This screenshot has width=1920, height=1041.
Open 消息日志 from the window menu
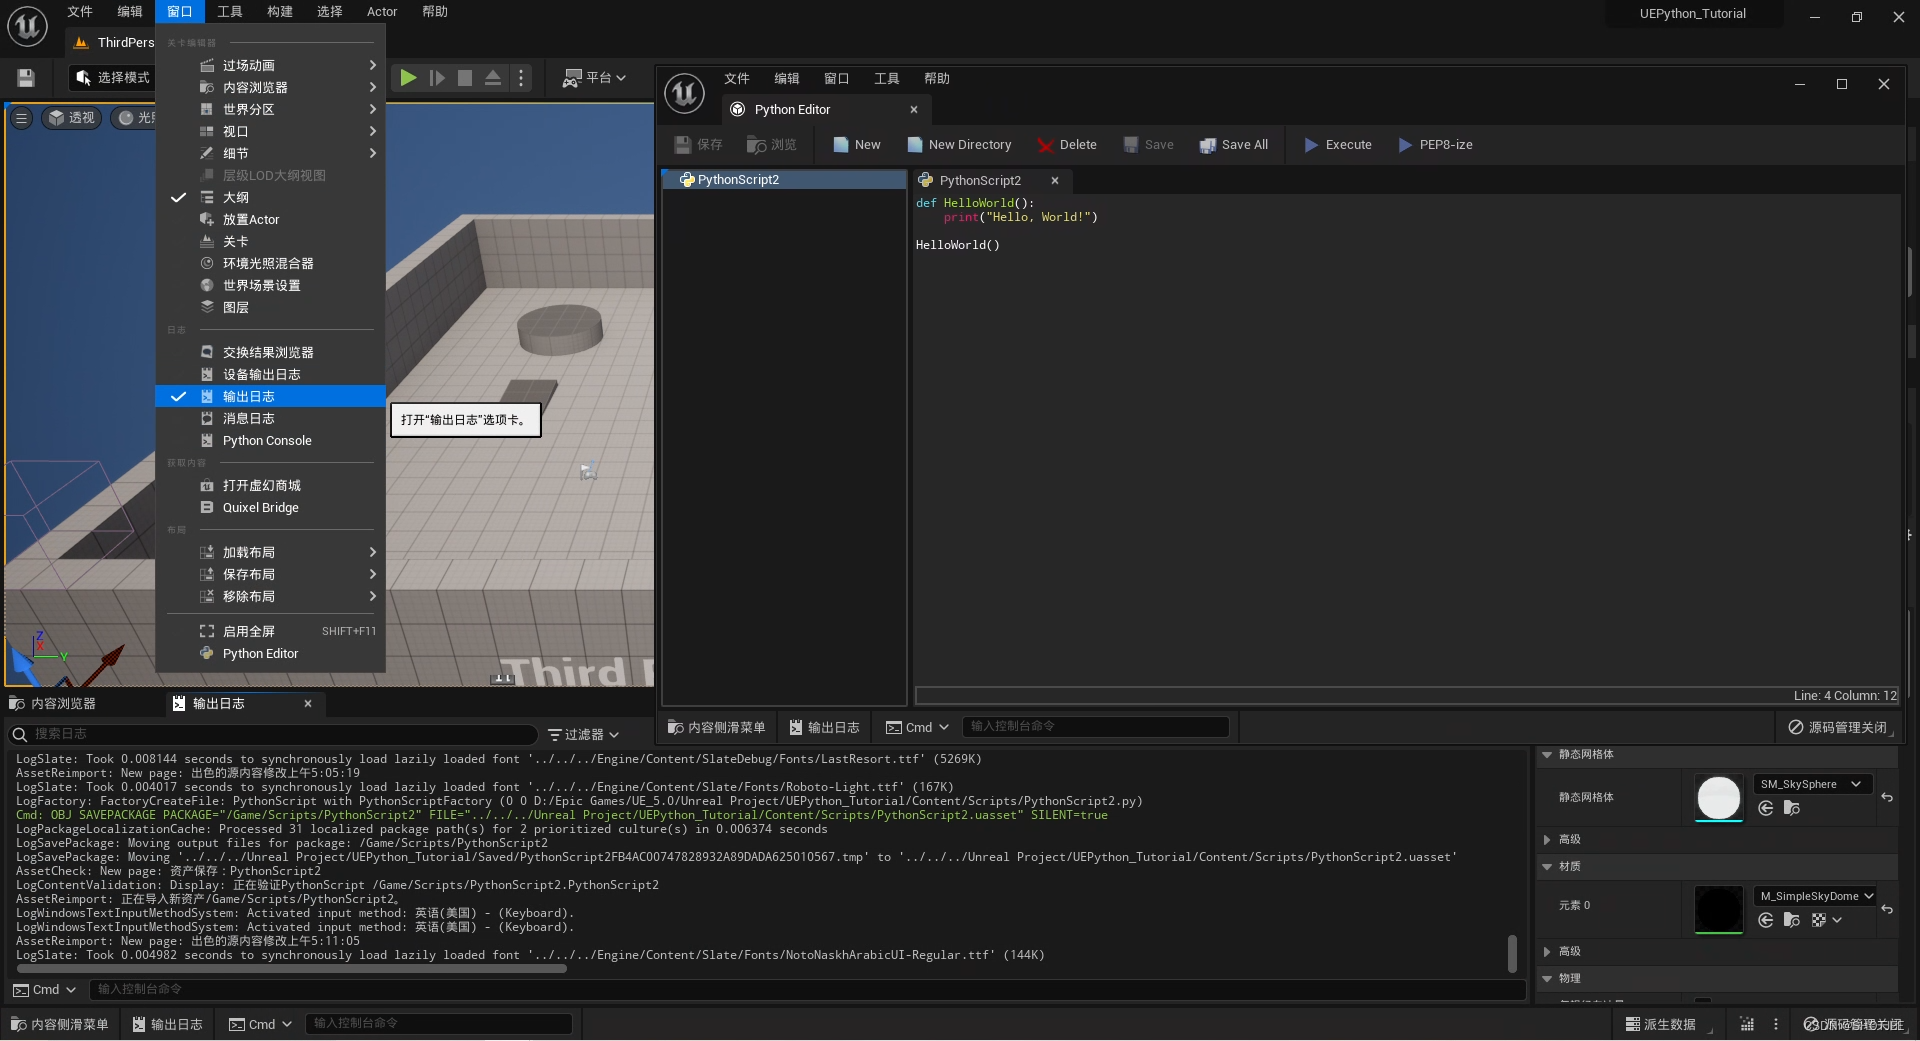(270, 419)
